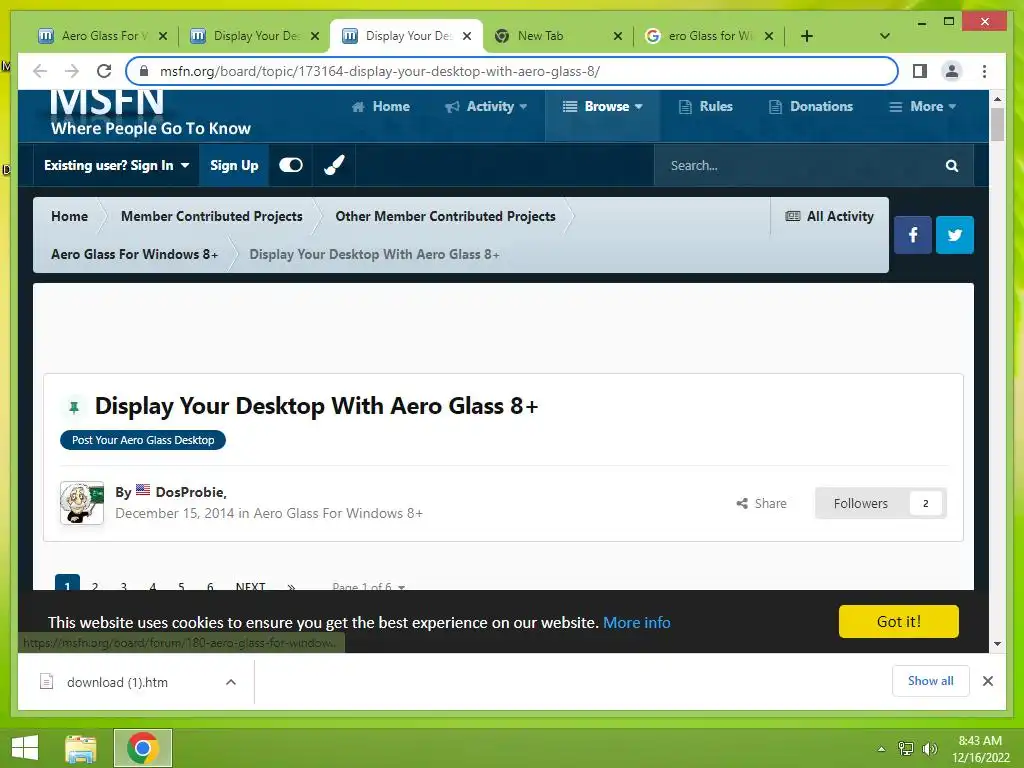Screen dimensions: 1024x768
Task: Click the browser Forward arrow
Action: 72,71
